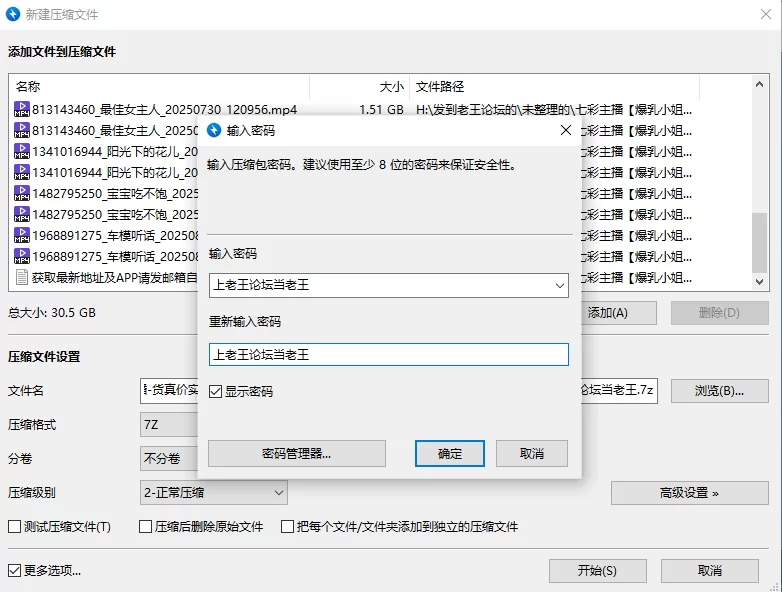Click the 文件路径 column header
This screenshot has height=592, width=782.
(x=555, y=87)
